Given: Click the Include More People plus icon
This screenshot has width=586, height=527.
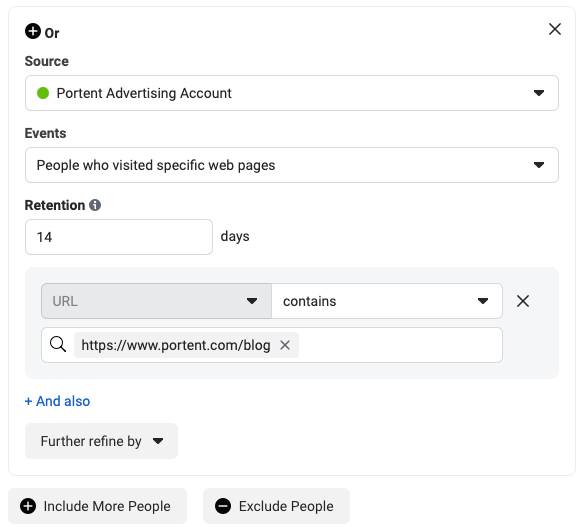Looking at the screenshot, I should tap(28, 506).
